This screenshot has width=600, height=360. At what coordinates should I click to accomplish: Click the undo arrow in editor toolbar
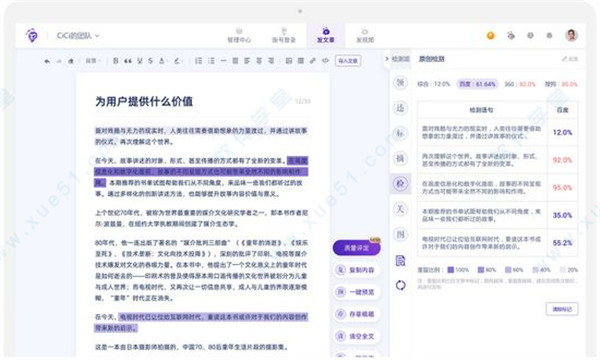pos(47,61)
